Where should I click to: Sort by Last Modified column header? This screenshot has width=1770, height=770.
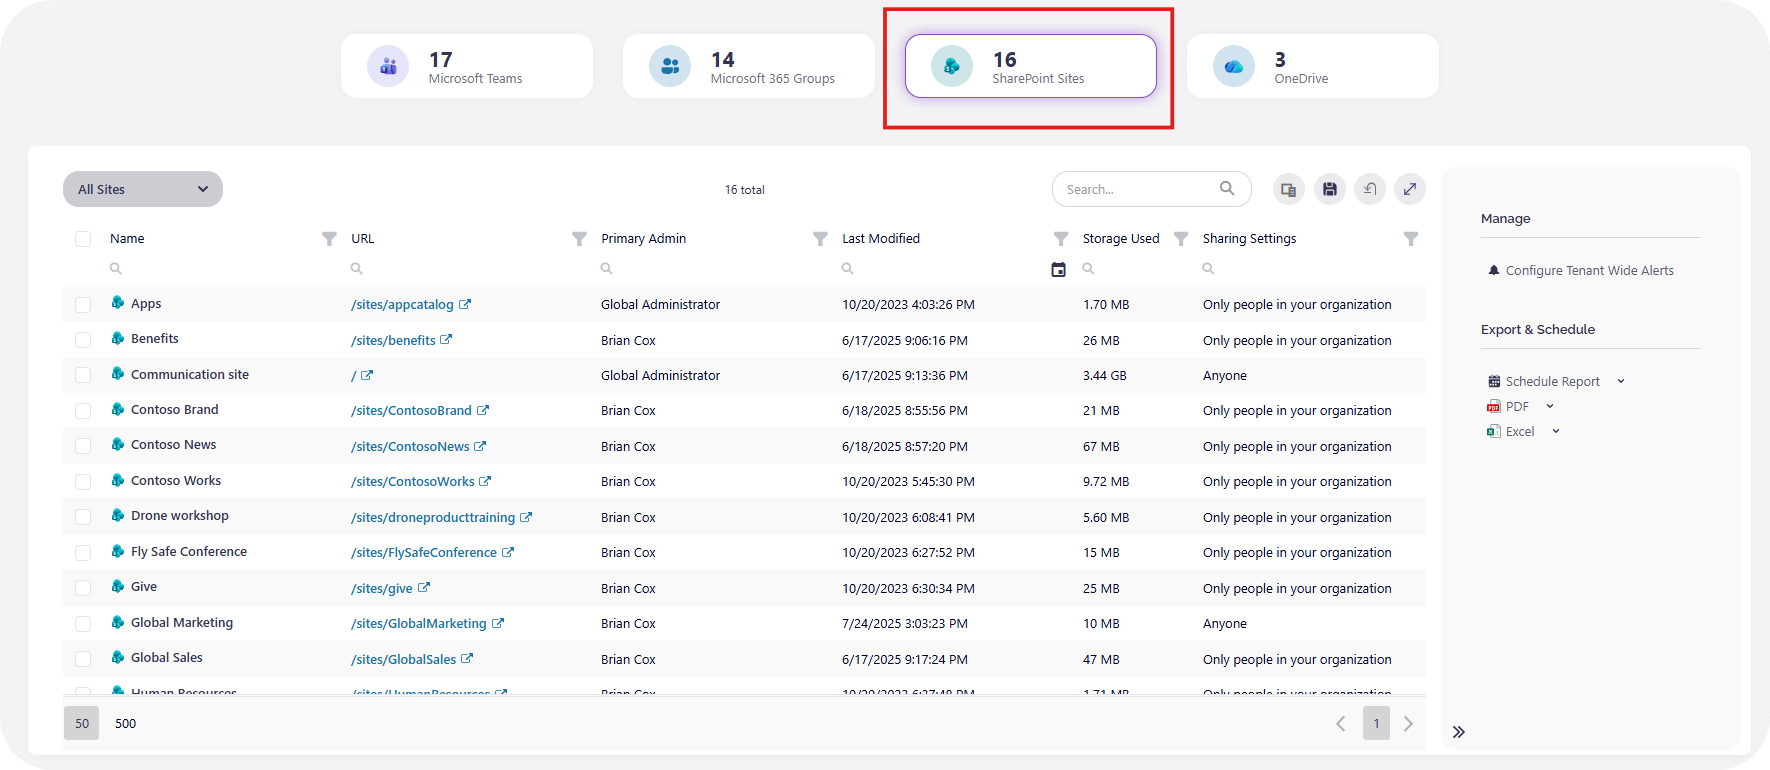click(x=881, y=239)
